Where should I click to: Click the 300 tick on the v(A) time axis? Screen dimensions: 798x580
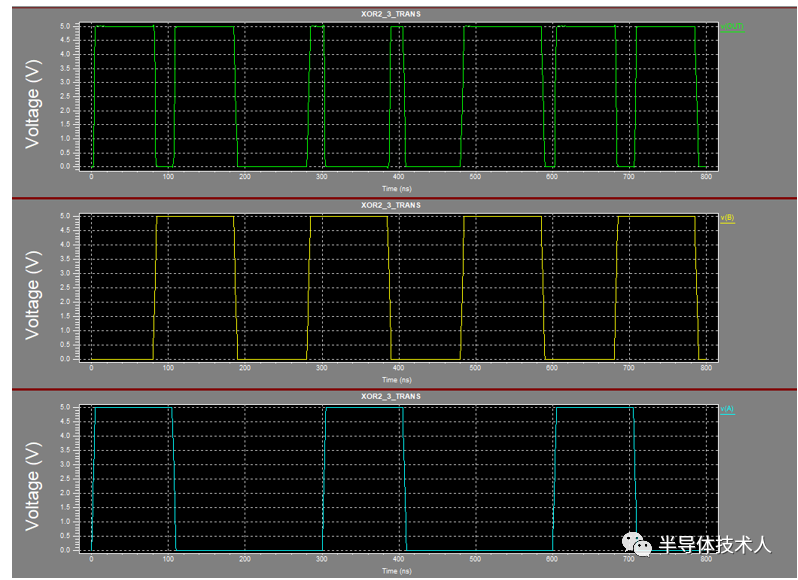coord(322,559)
